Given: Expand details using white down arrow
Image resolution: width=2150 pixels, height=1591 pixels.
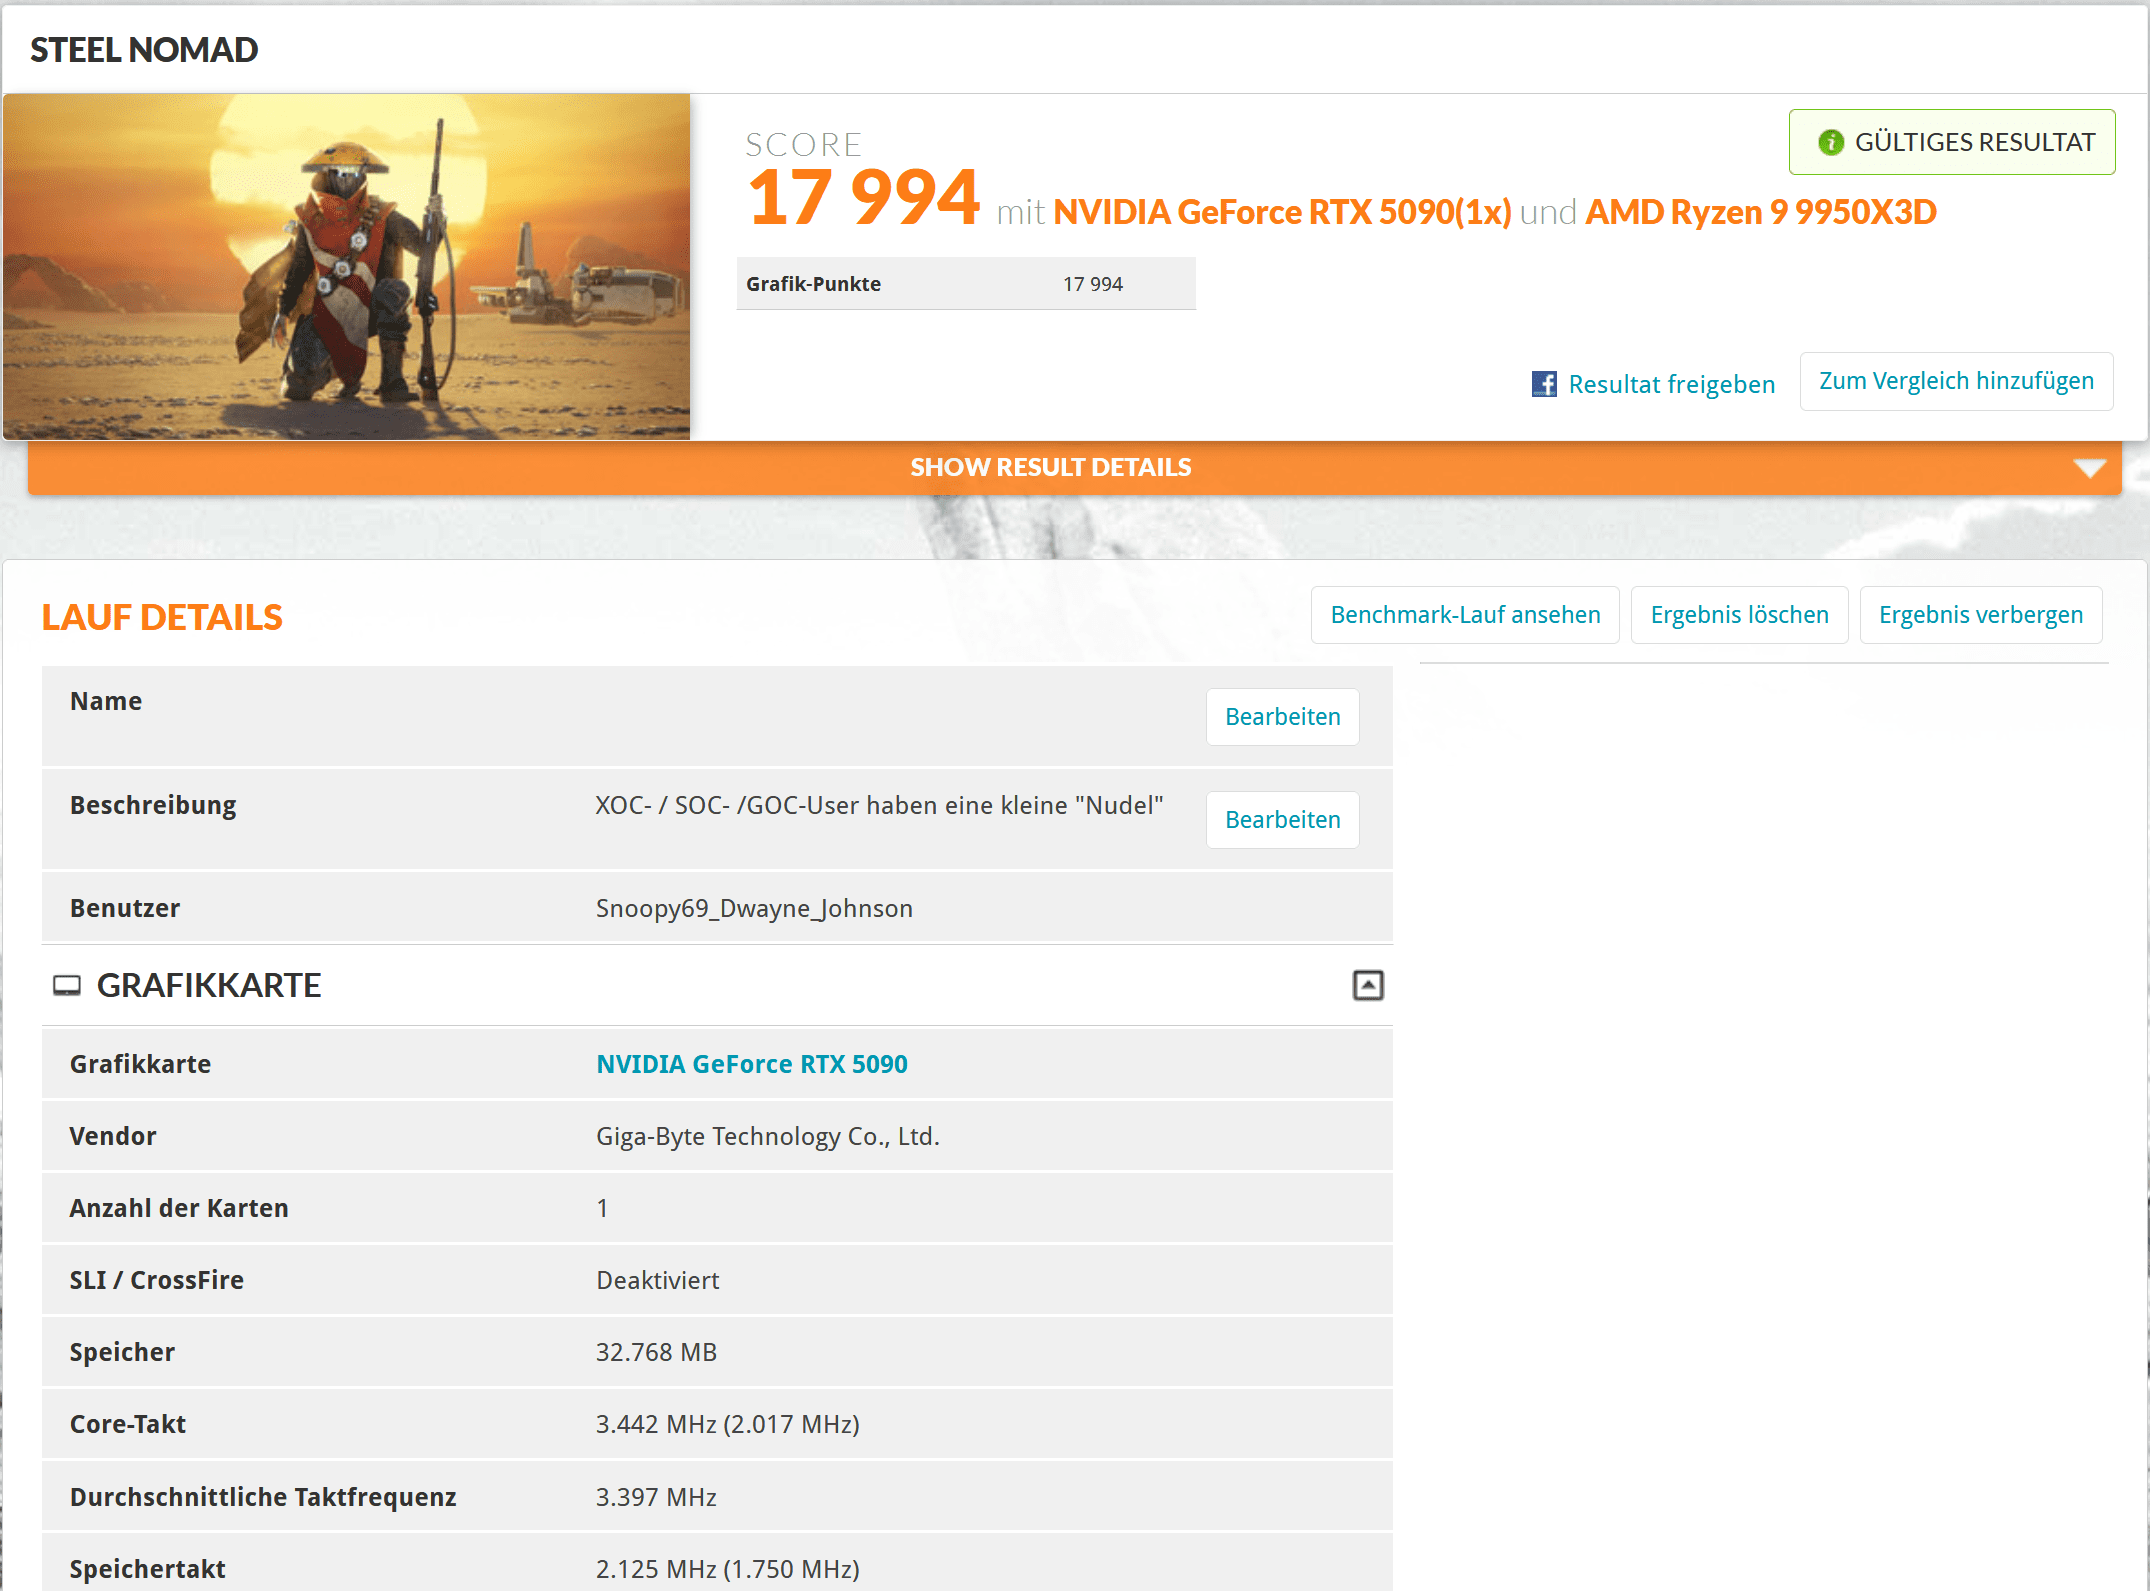Looking at the screenshot, I should coord(2088,468).
